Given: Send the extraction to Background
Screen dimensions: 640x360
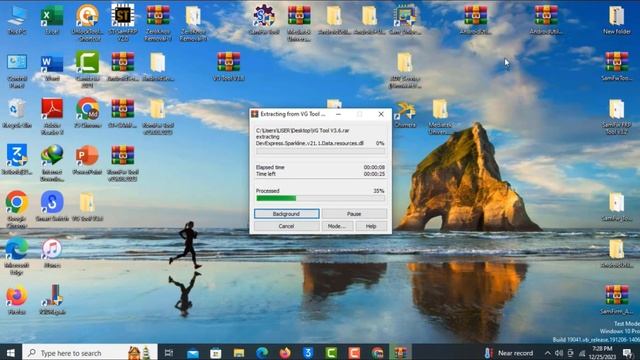Looking at the screenshot, I should [x=287, y=214].
